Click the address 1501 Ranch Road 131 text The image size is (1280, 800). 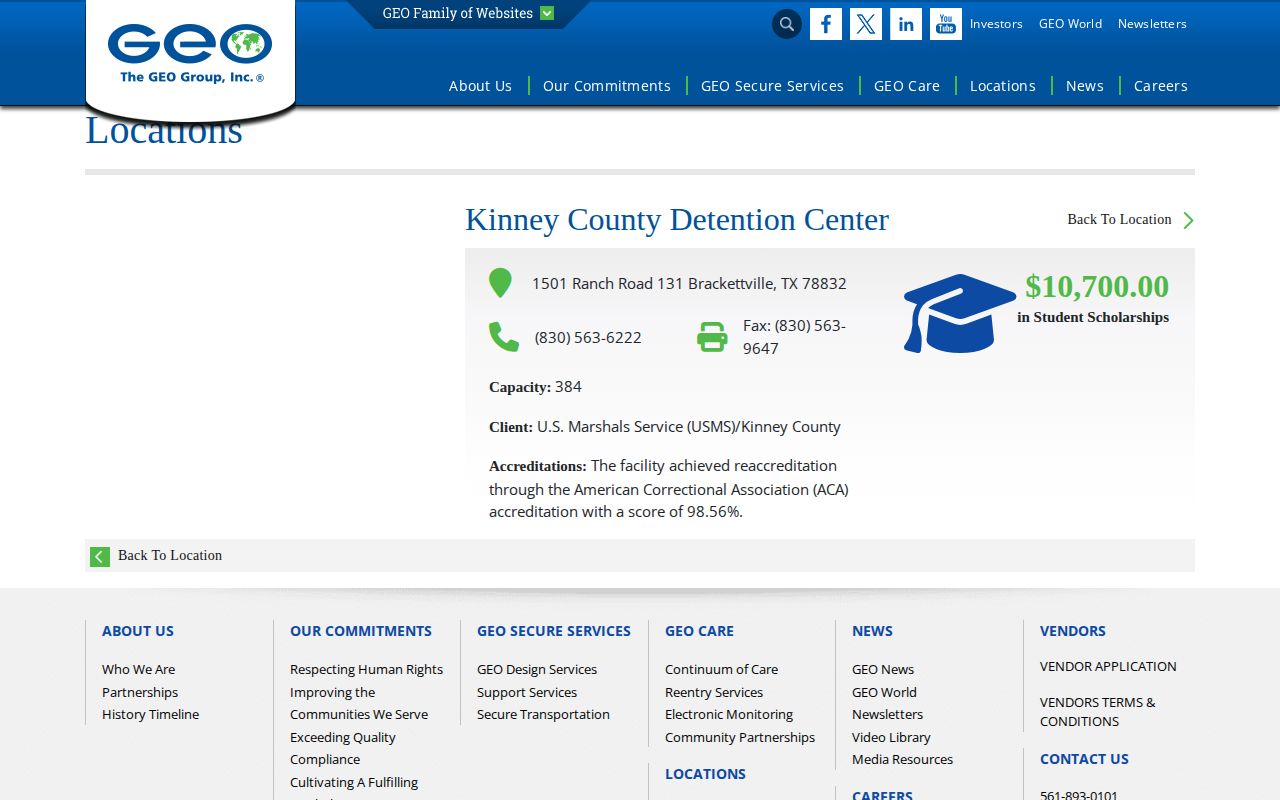point(689,284)
